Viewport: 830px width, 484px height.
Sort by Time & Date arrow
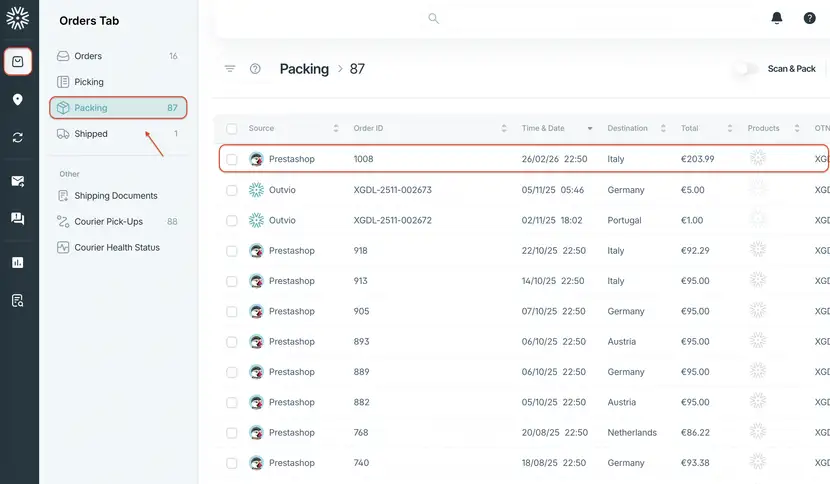point(590,129)
